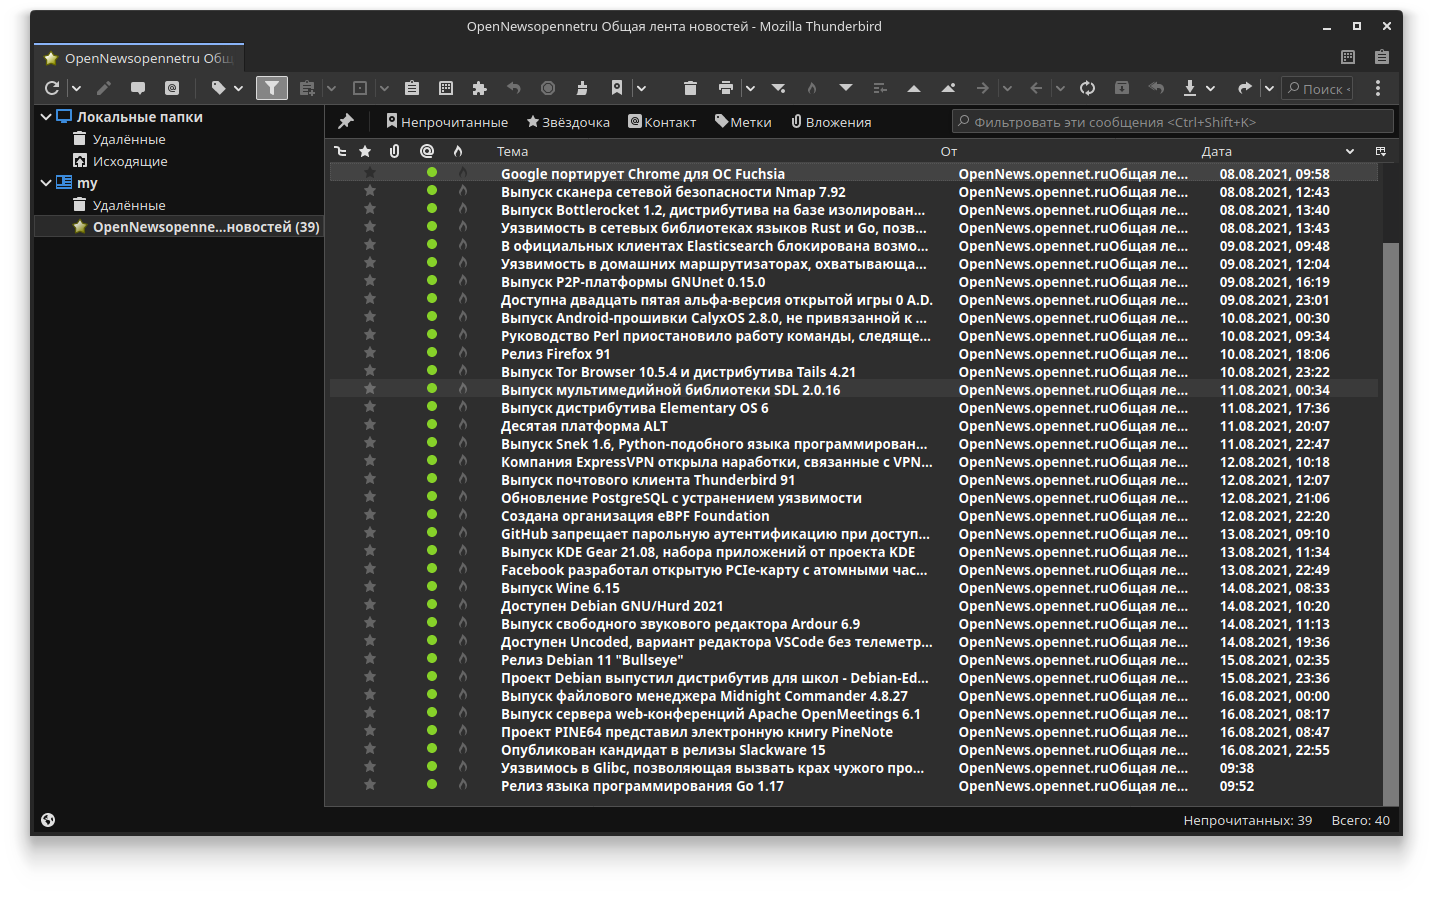Click the download arrow toolbar icon
Image resolution: width=1433 pixels, height=898 pixels.
pos(1190,88)
